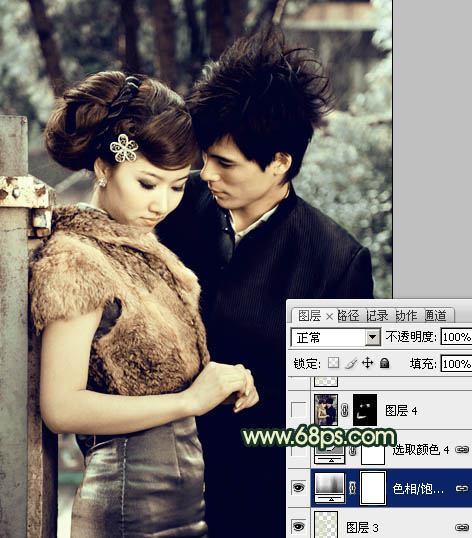The width and height of the screenshot is (472, 538).
Task: Toggle lock transparent pixels icon
Action: pos(333,363)
